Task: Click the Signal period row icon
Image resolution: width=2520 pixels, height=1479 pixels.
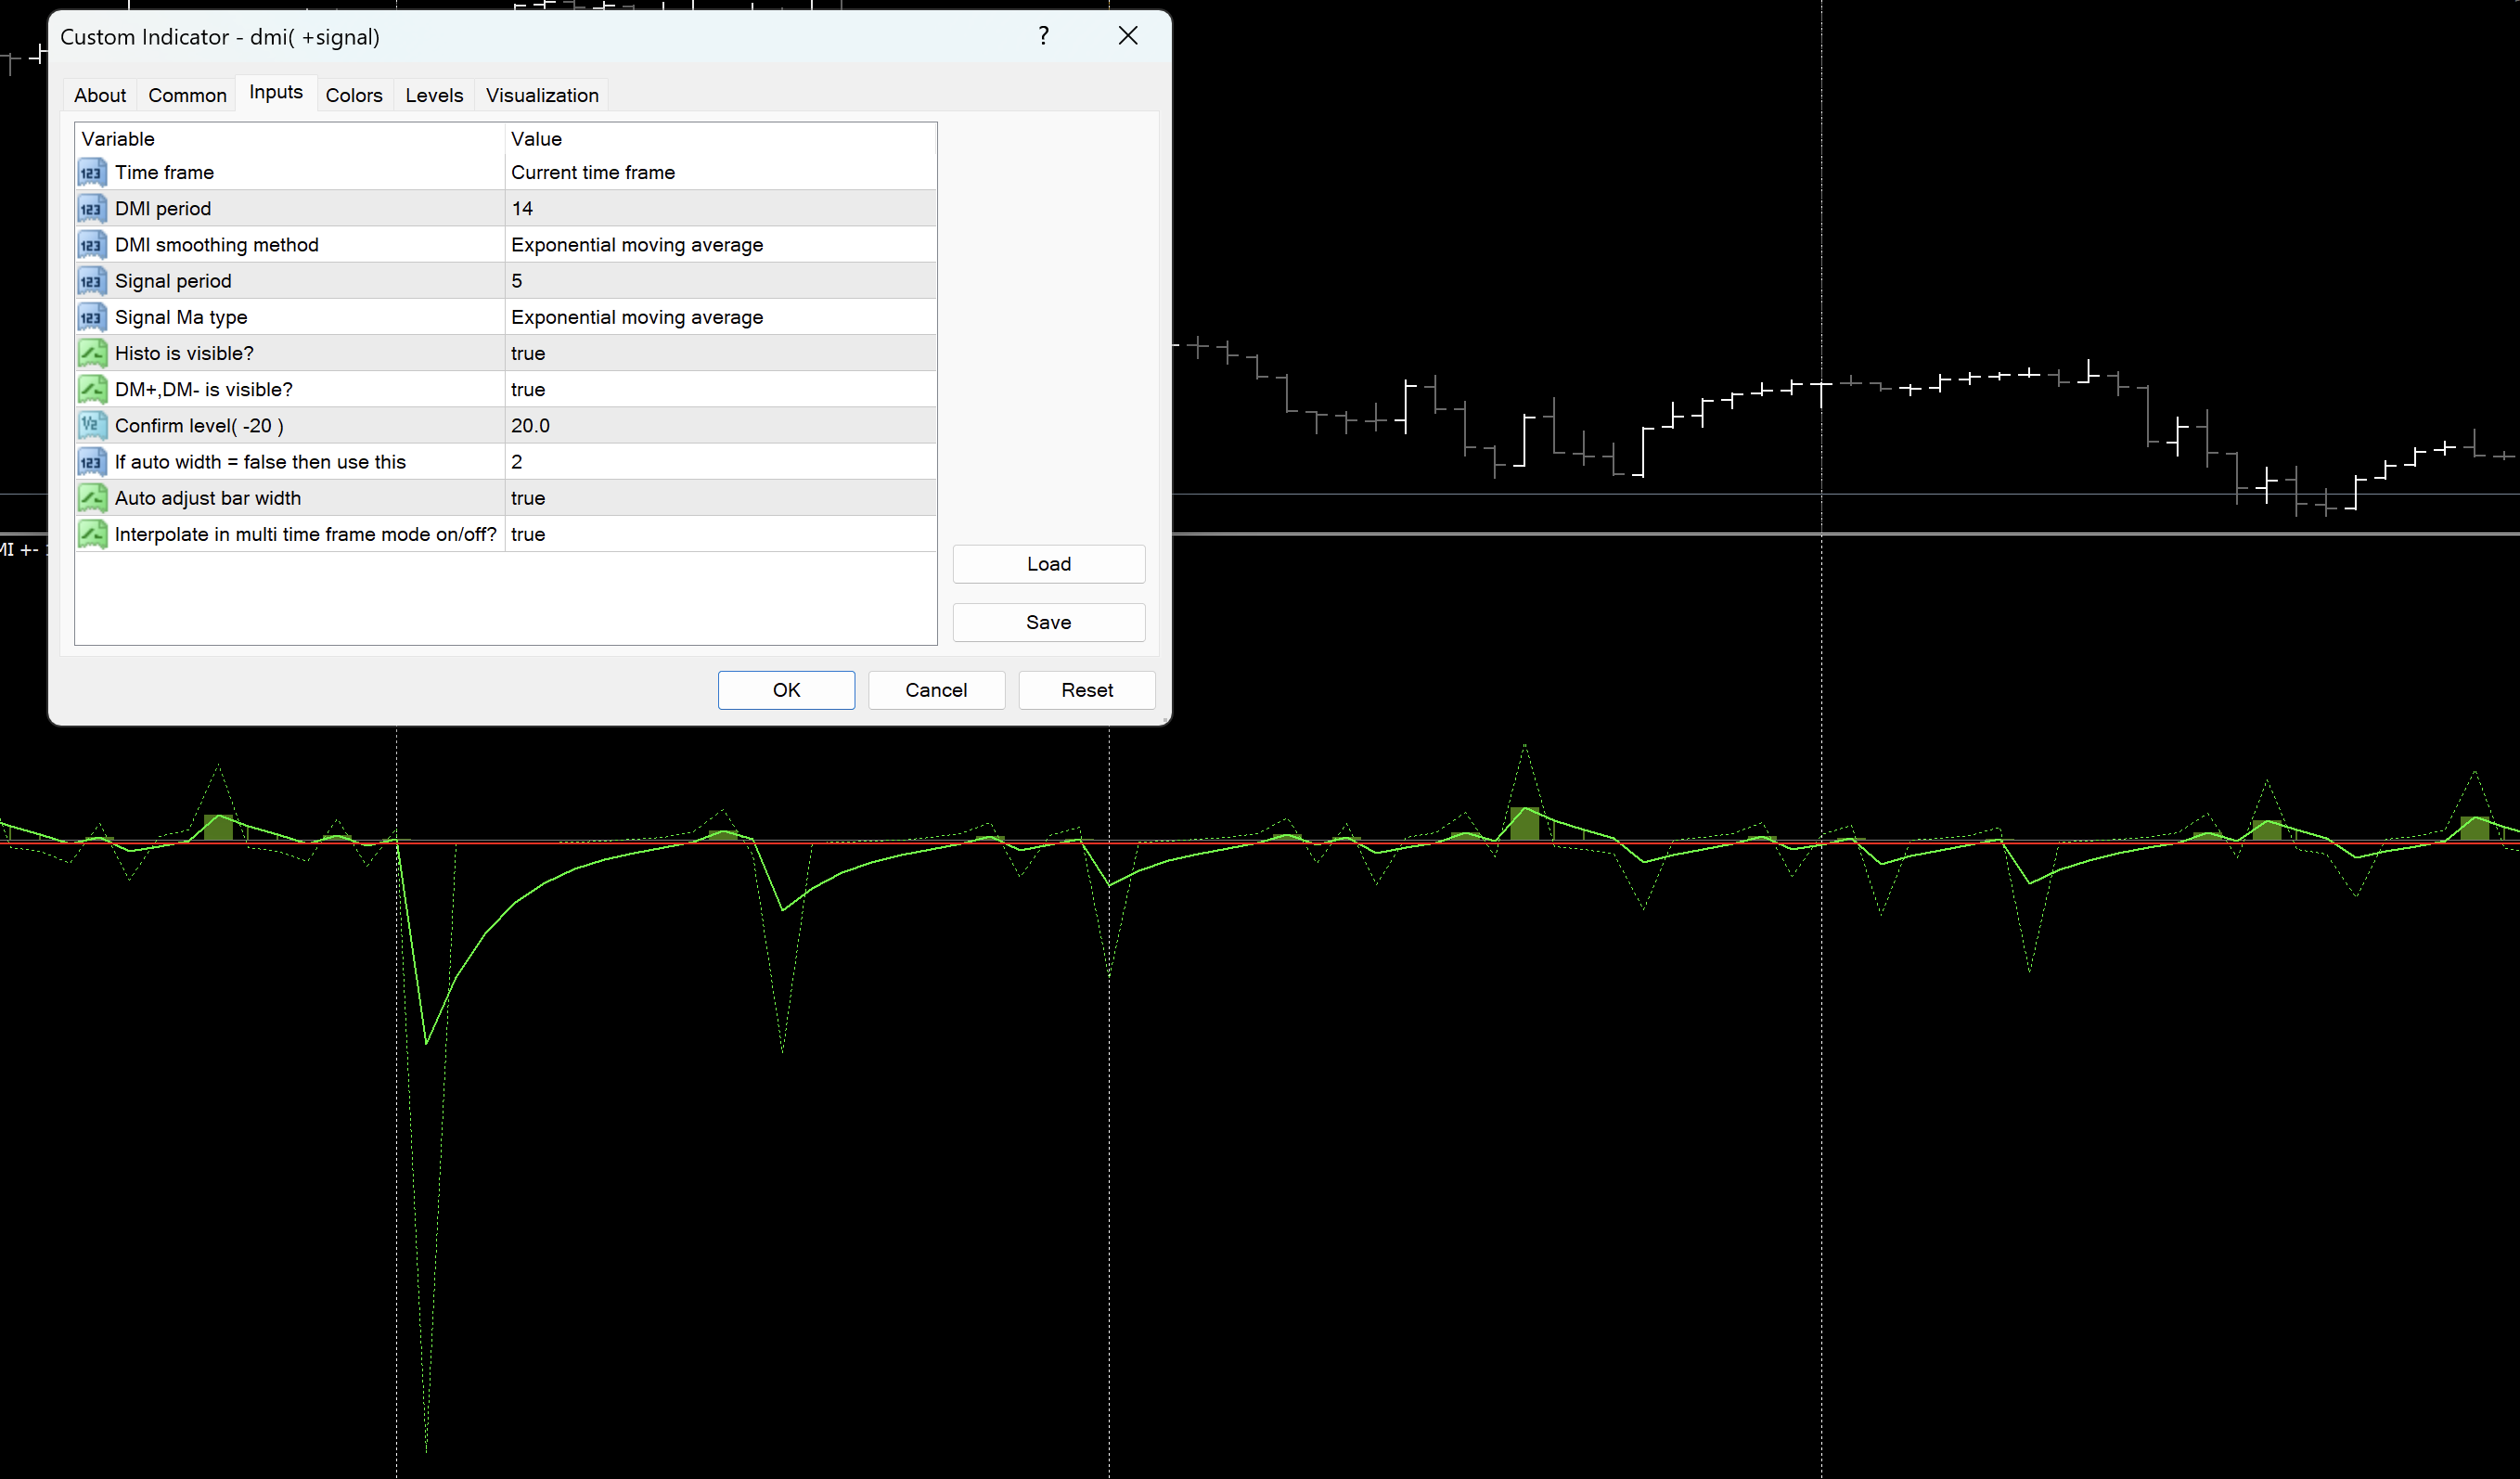Action: point(91,281)
